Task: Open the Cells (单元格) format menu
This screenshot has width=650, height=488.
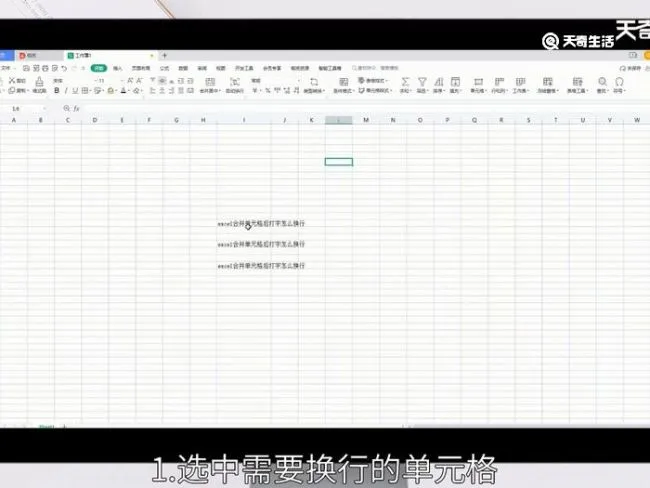Action: [478, 84]
